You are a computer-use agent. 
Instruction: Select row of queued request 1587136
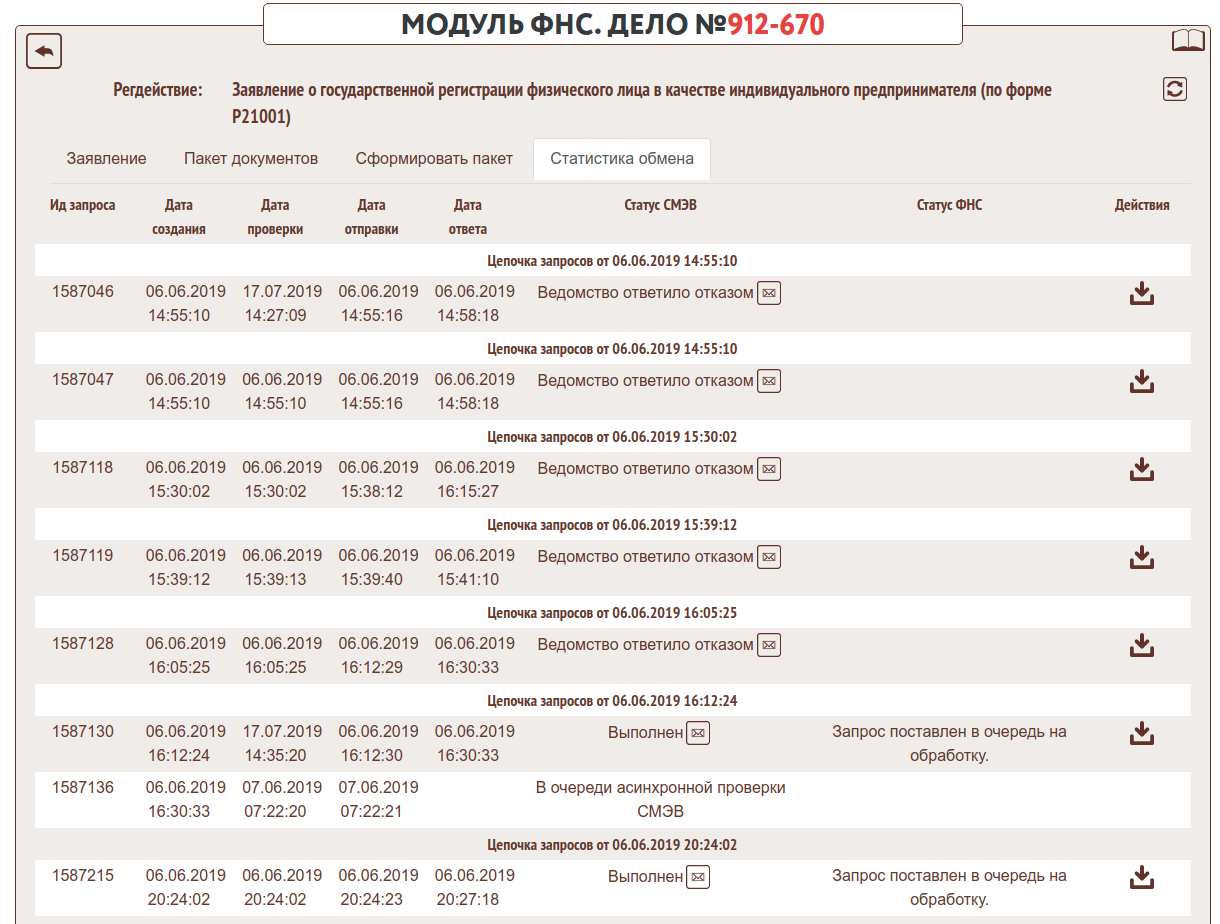click(83, 788)
